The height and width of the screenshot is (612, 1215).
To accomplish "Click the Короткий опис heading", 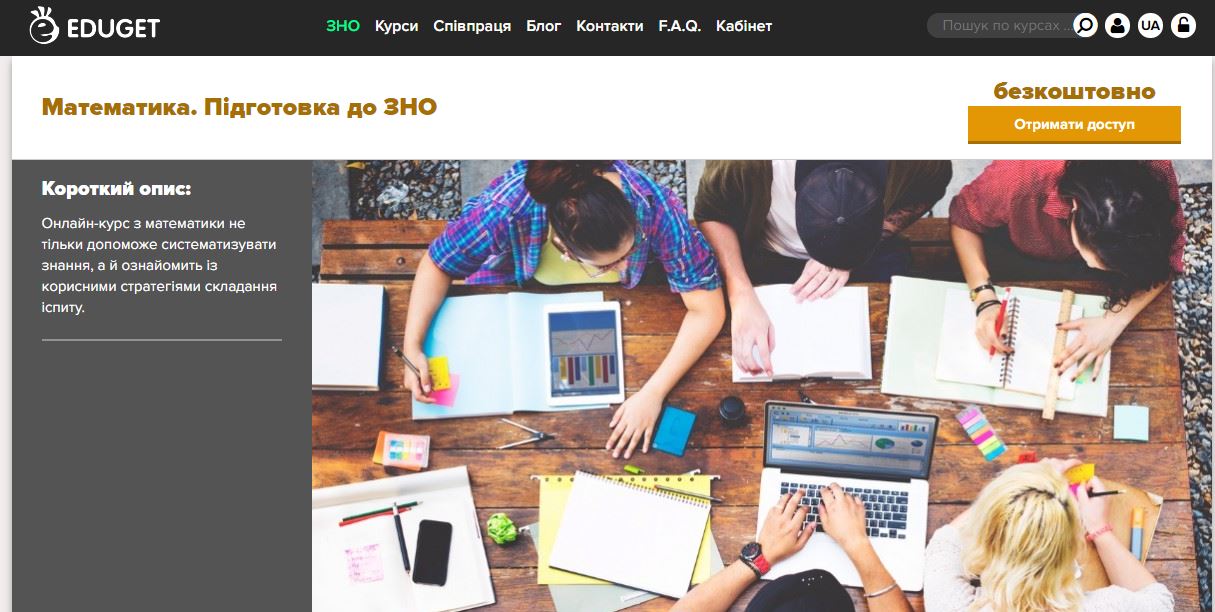I will (116, 188).
